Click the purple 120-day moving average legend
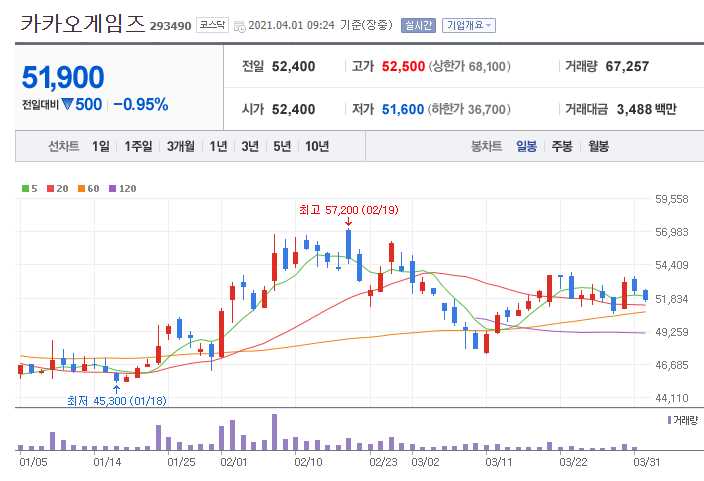Image resolution: width=704 pixels, height=481 pixels. point(123,189)
